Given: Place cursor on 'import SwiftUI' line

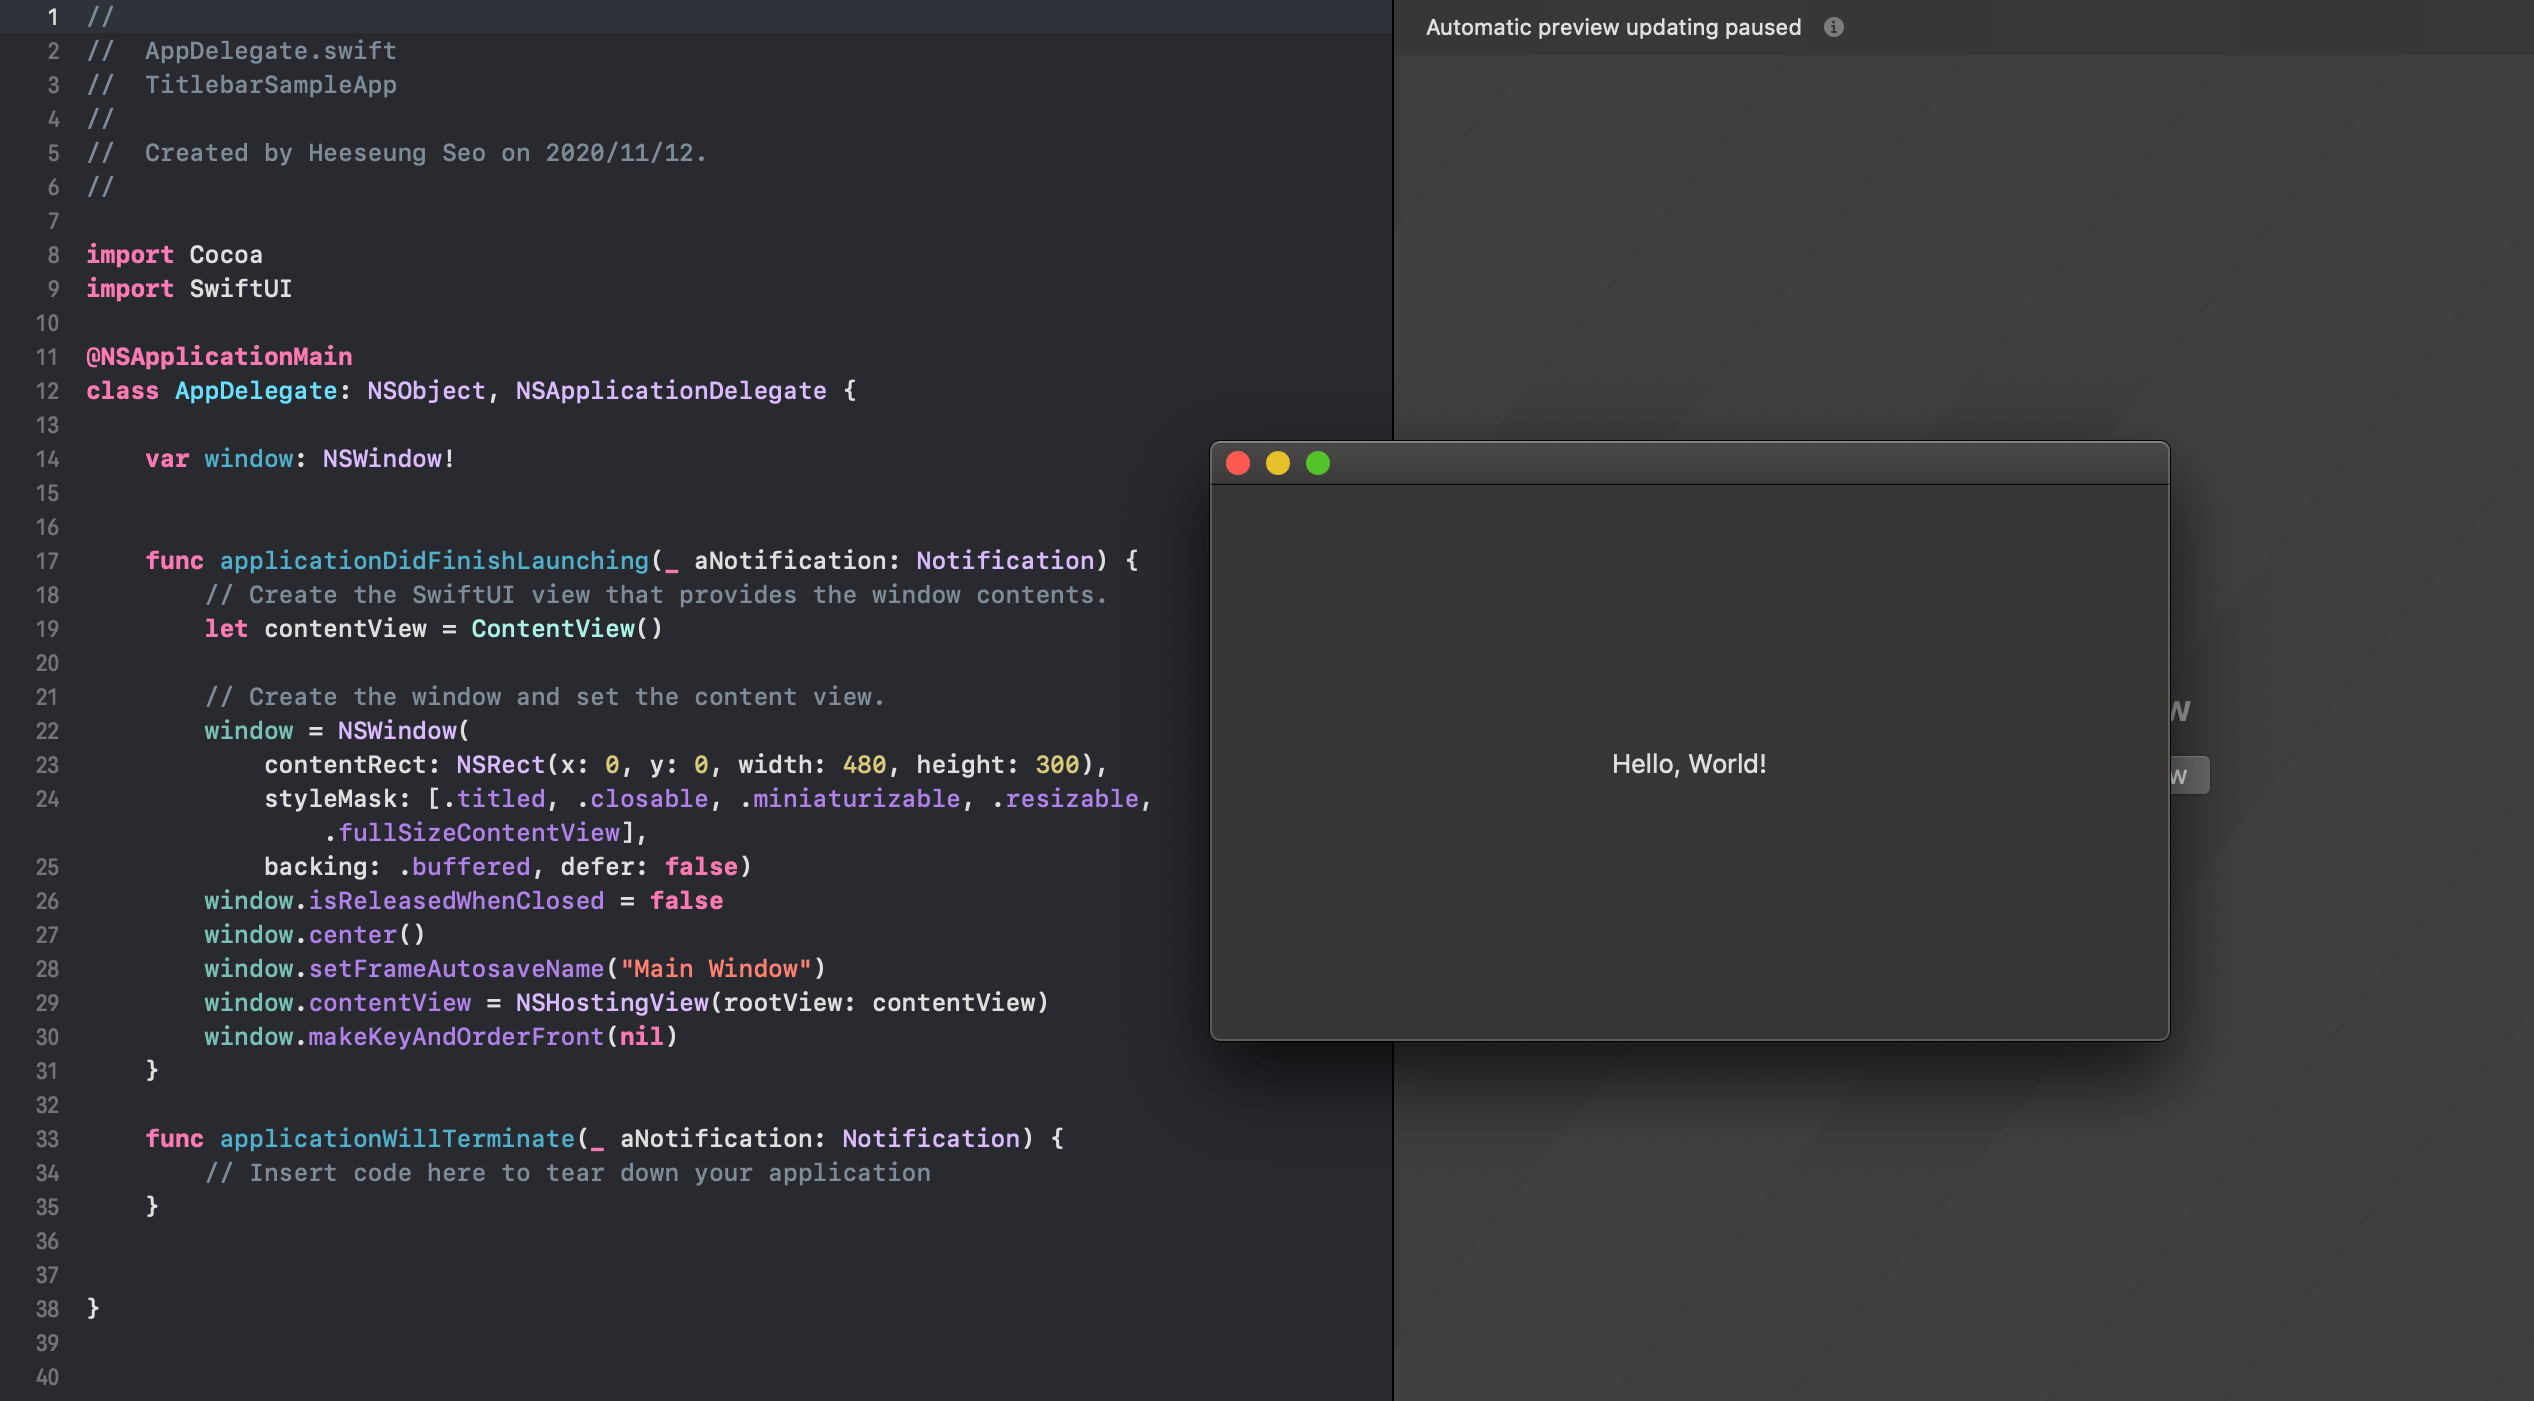Looking at the screenshot, I should click(x=189, y=289).
